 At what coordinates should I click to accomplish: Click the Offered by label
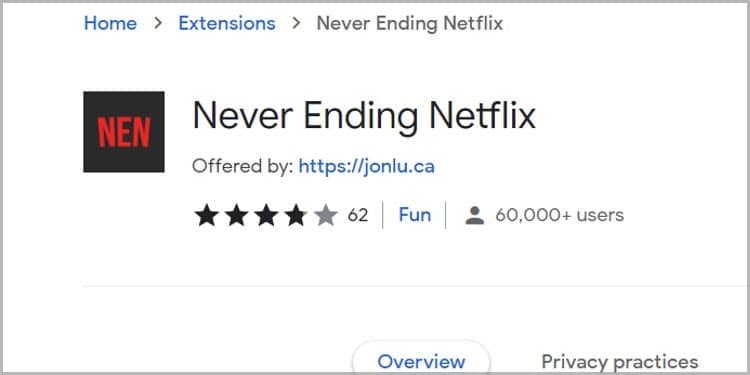(242, 166)
